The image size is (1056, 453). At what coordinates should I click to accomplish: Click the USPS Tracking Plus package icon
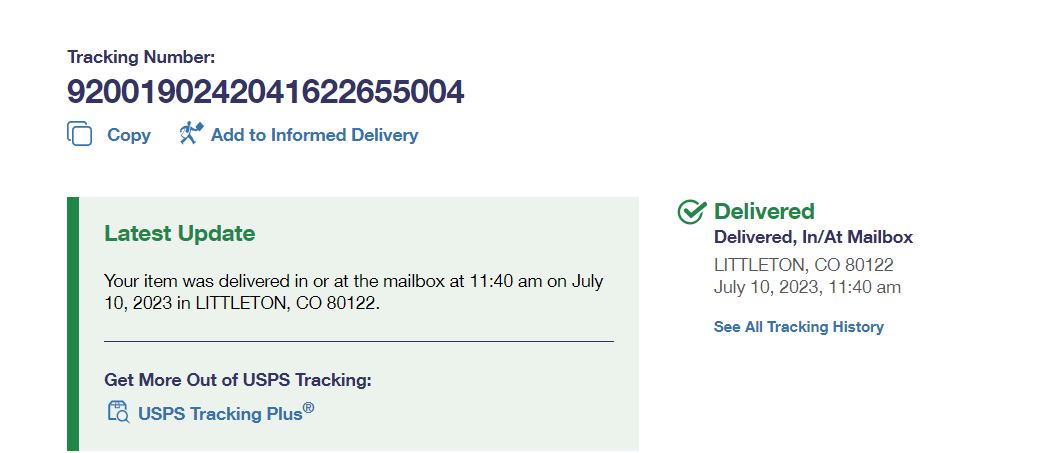(118, 412)
